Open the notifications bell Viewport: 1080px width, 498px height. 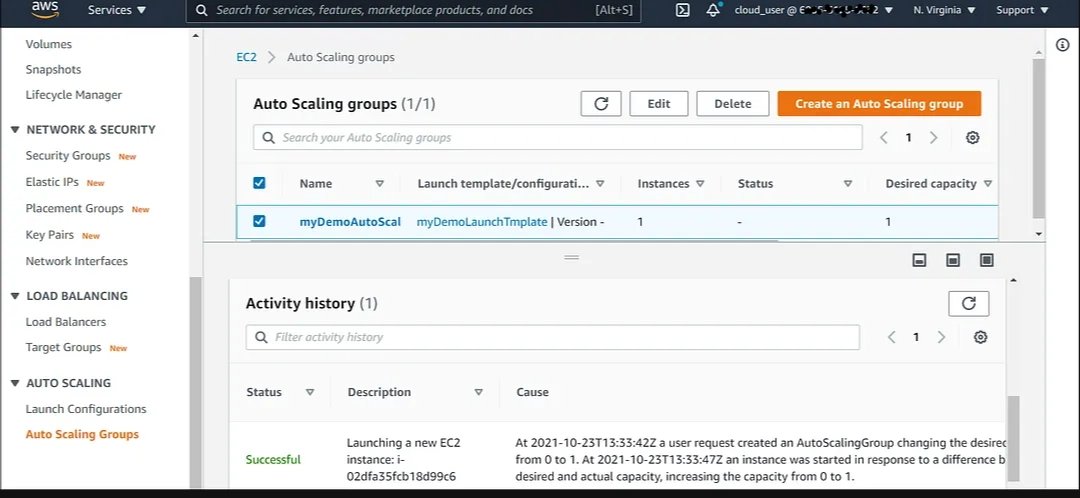point(714,10)
